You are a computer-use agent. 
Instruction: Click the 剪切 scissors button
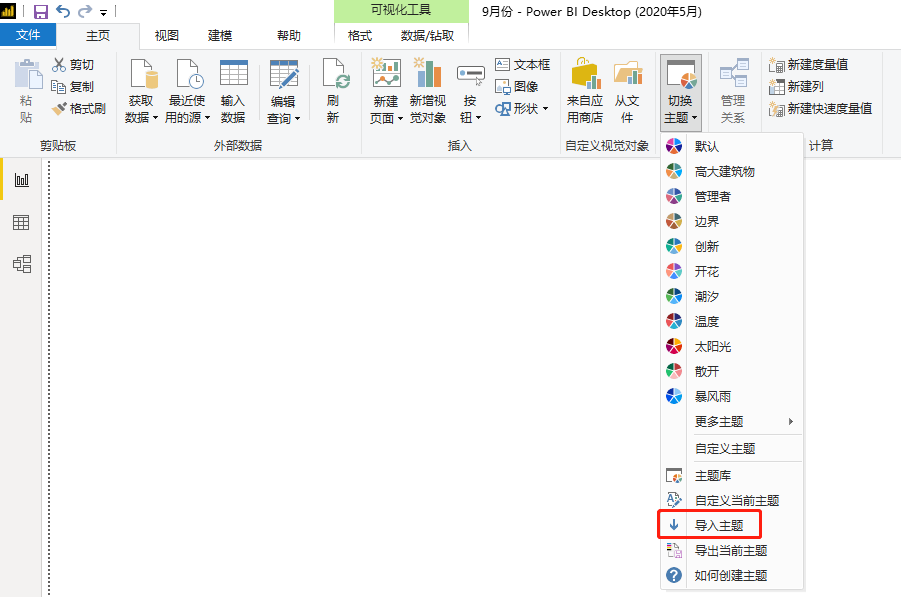pyautogui.click(x=73, y=65)
